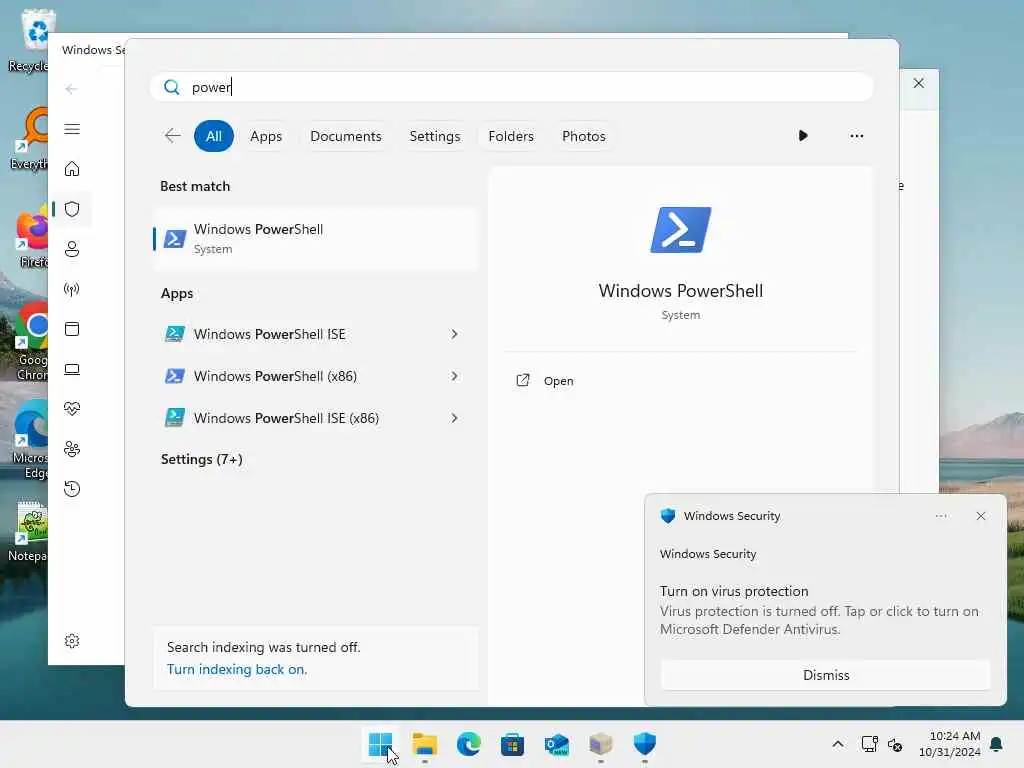This screenshot has height=768, width=1024.
Task: Switch to the Photos filter tab
Action: [x=584, y=136]
